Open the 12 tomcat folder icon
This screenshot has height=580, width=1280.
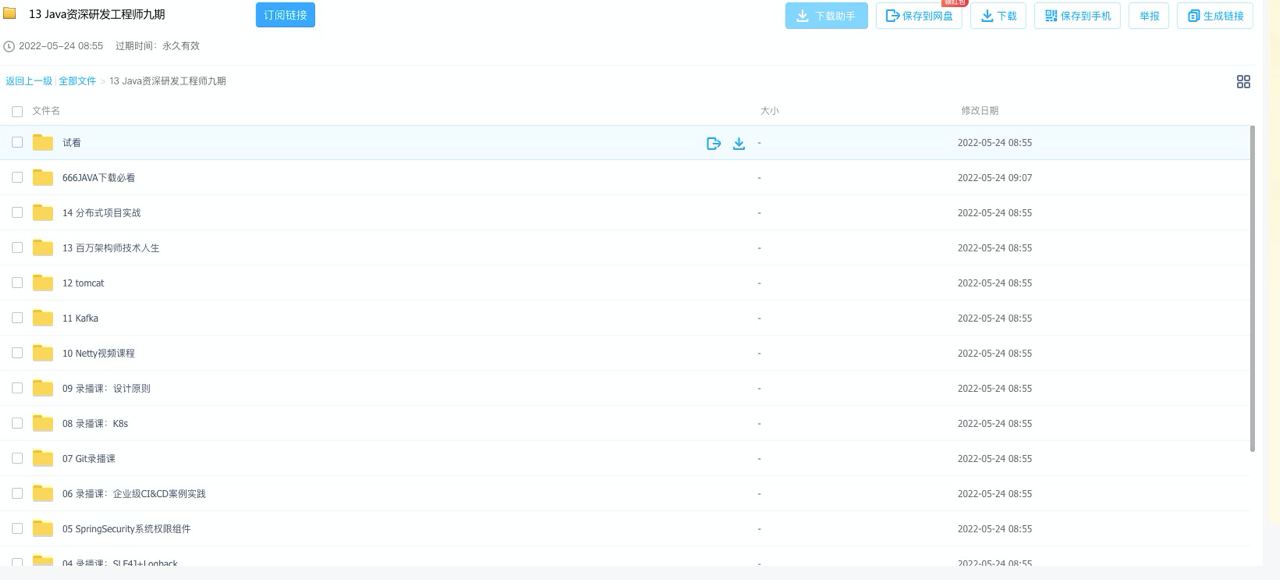click(43, 283)
